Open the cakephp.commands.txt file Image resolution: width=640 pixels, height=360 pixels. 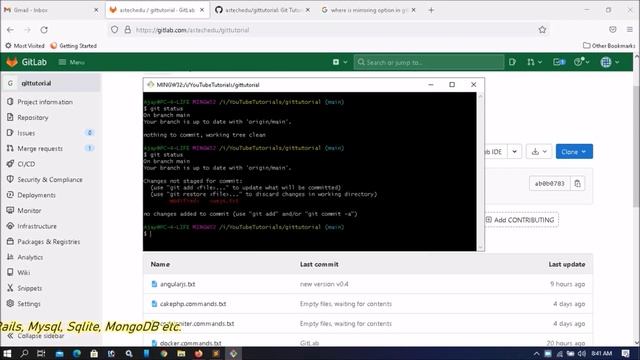(x=193, y=304)
